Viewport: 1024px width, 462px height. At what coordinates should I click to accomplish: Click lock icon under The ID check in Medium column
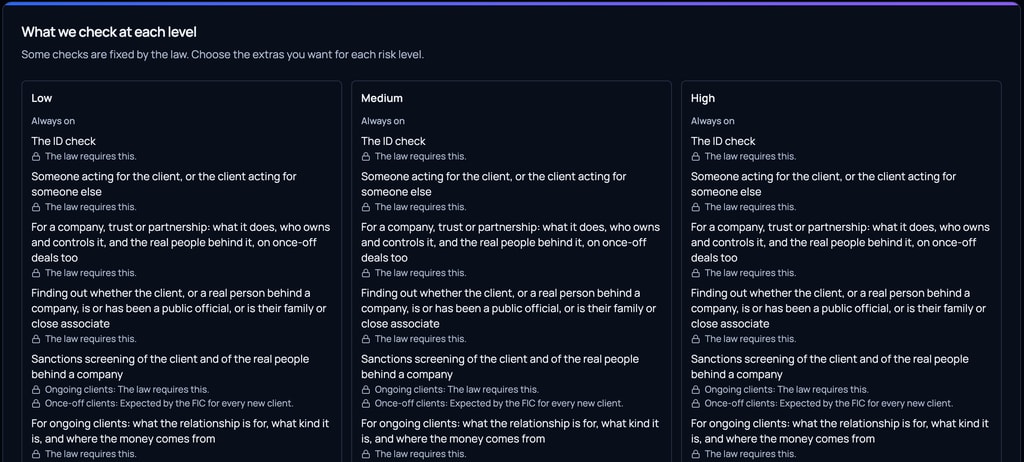point(366,157)
